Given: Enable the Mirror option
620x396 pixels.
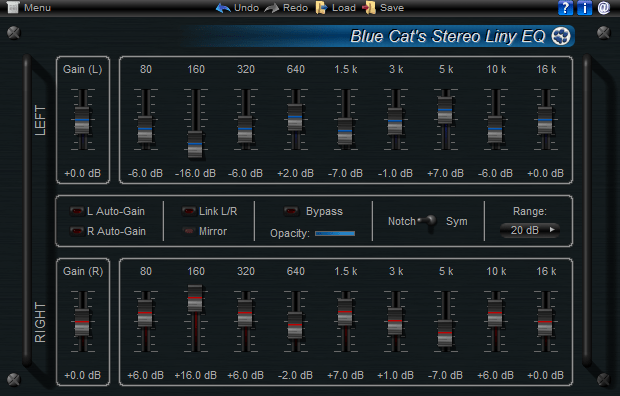Looking at the screenshot, I should coord(189,231).
